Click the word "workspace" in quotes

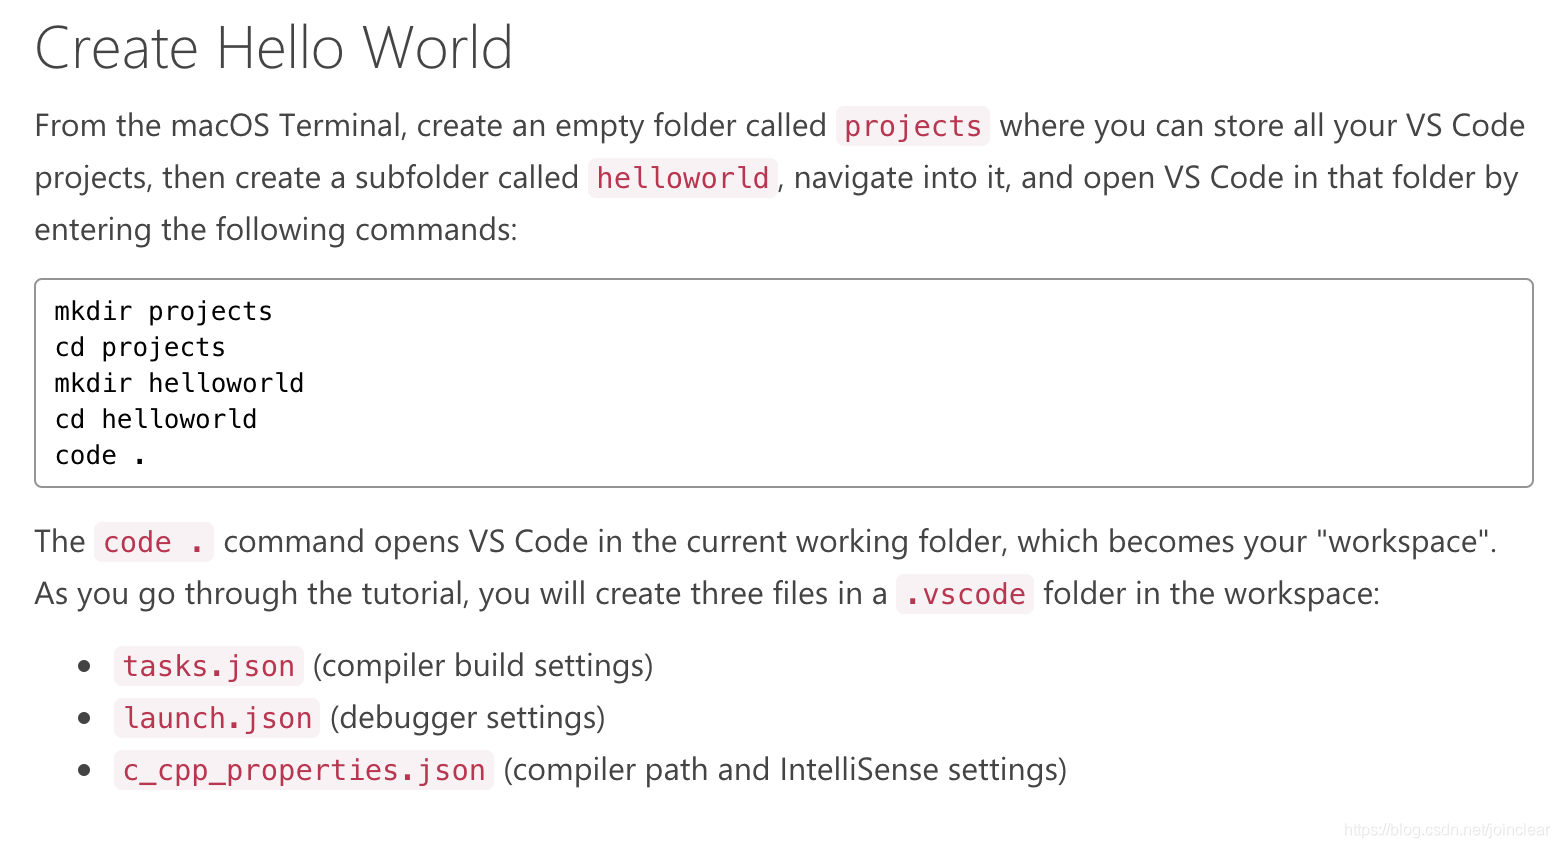coord(1403,542)
